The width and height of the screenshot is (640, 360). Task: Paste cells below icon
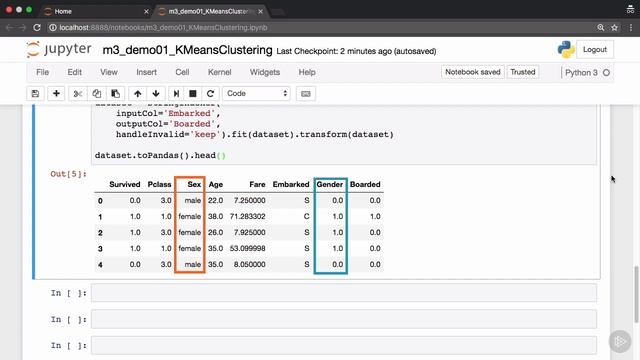pyautogui.click(x=116, y=93)
